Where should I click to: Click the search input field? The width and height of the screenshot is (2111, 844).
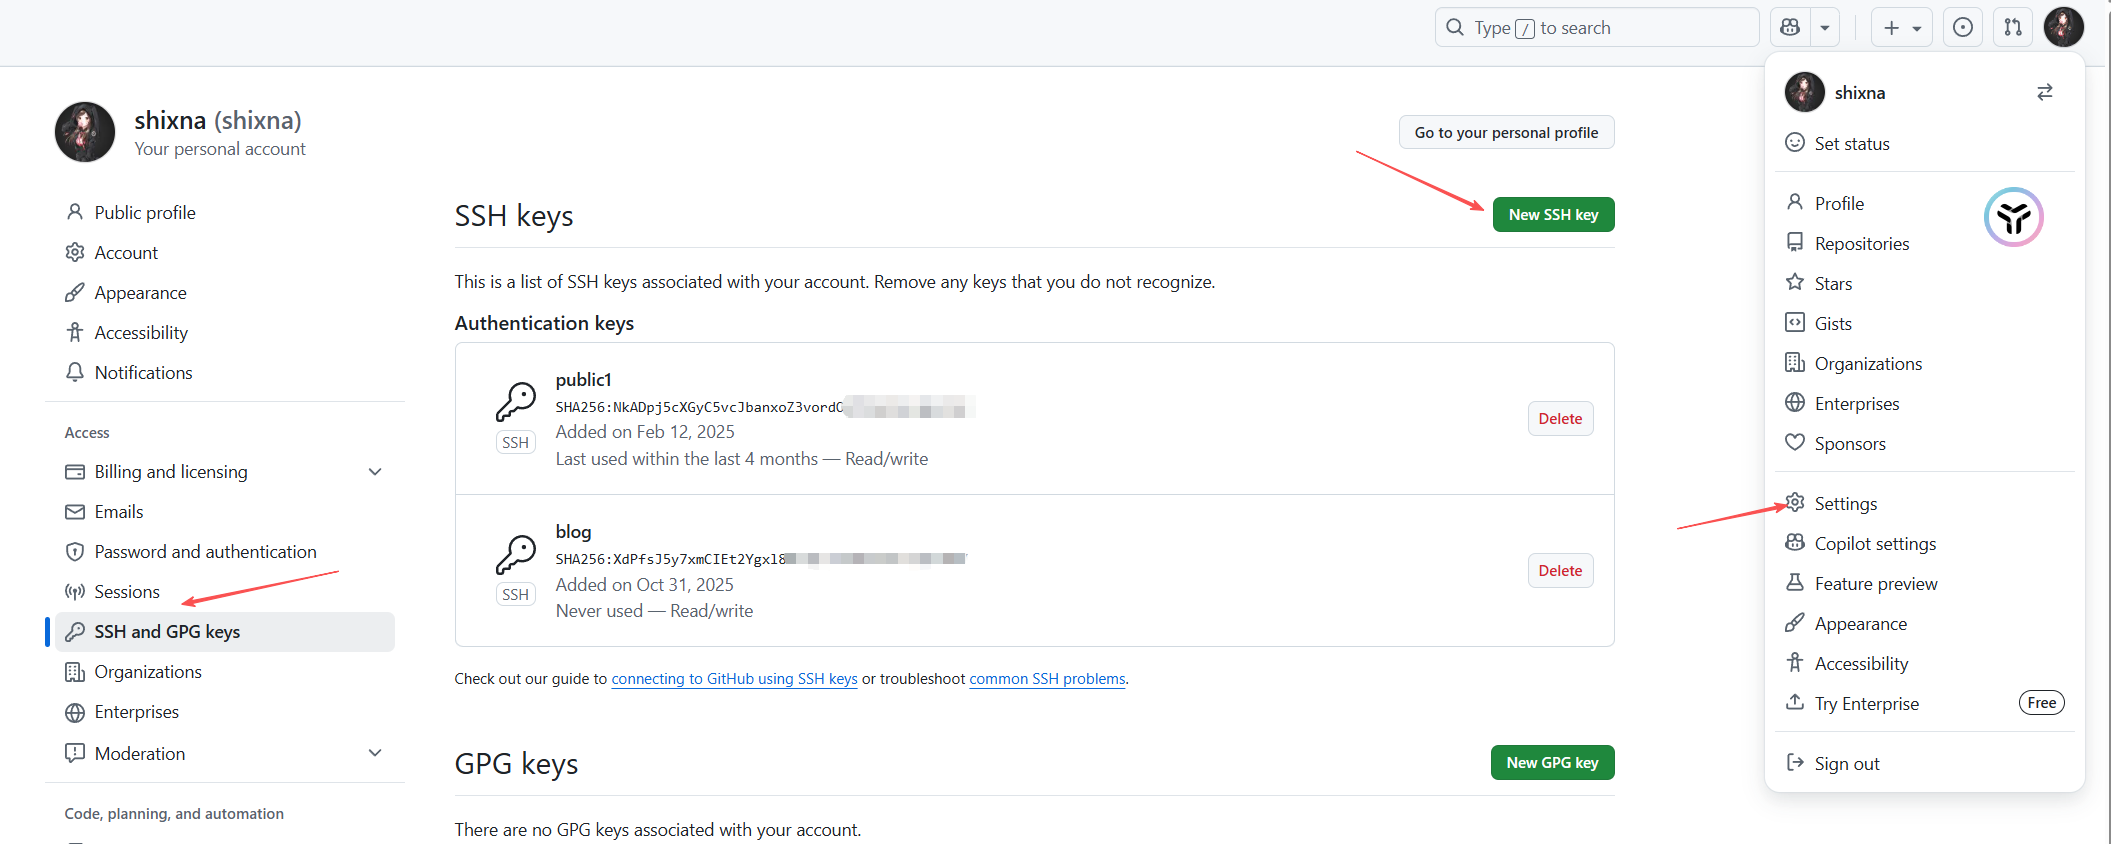point(1596,28)
